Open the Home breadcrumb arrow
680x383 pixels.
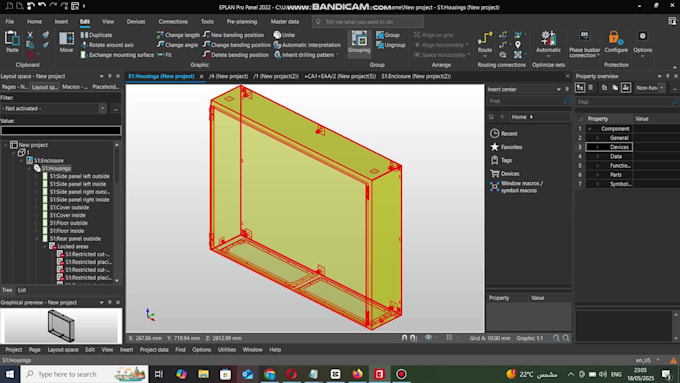531,117
